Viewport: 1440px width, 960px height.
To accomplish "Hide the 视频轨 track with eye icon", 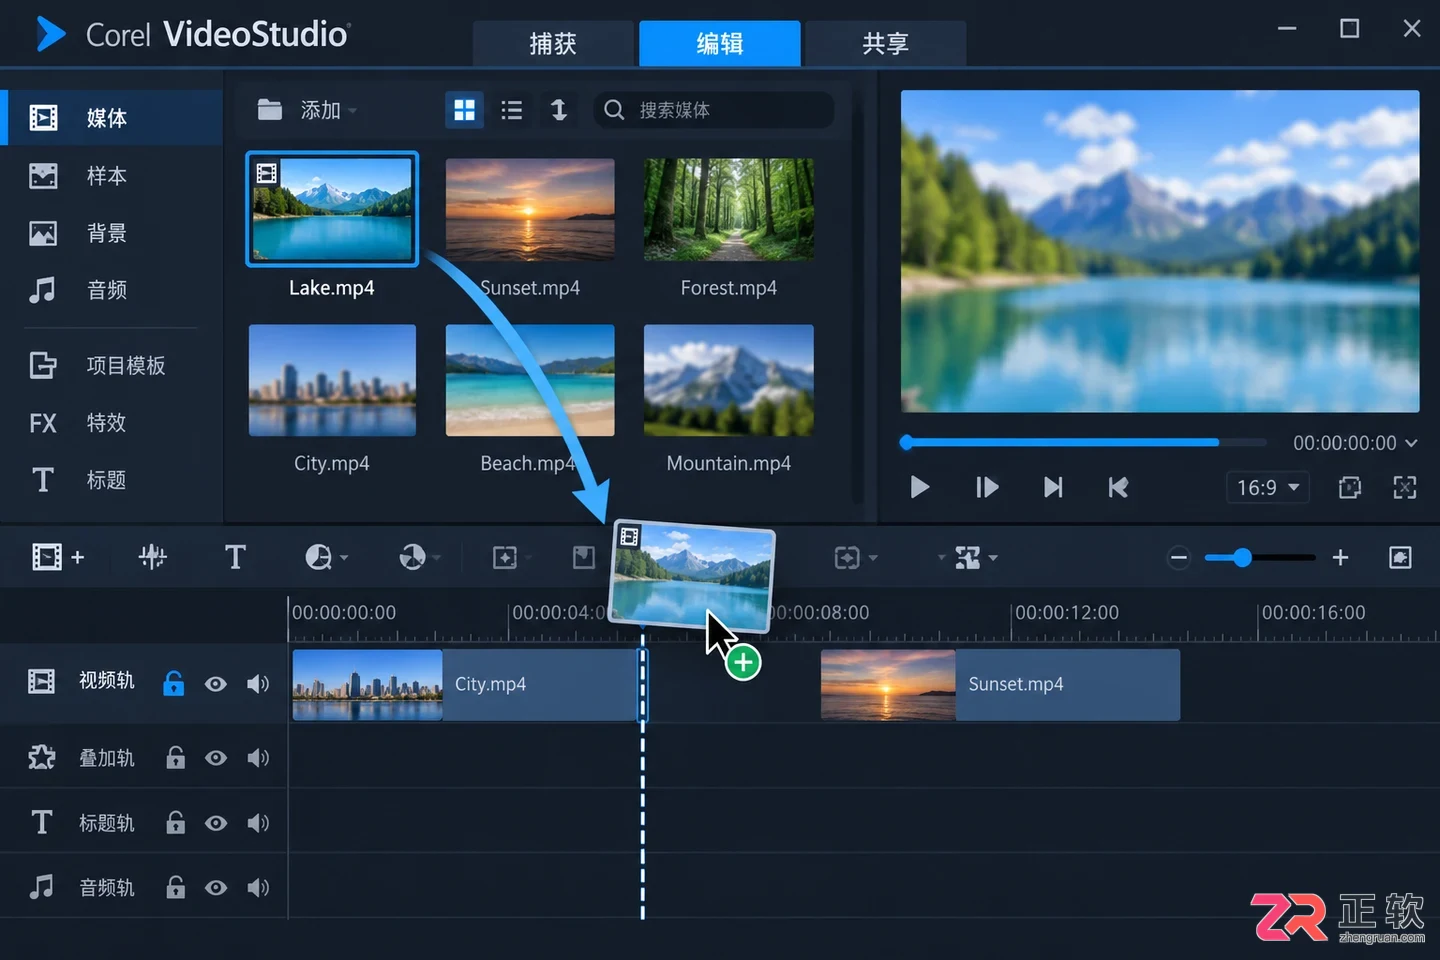I will (216, 684).
